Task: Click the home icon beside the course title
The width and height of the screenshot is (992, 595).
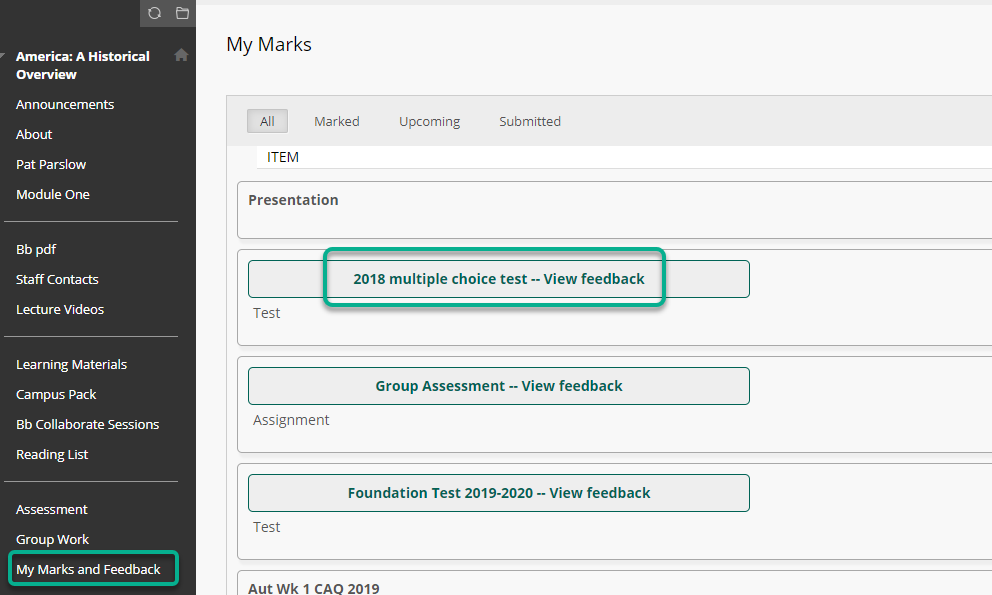Action: [x=182, y=55]
